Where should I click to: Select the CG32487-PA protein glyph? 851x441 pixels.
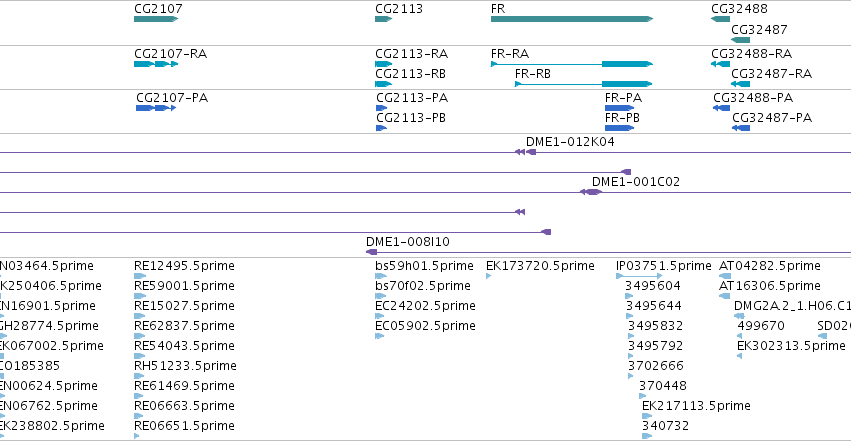click(x=741, y=128)
